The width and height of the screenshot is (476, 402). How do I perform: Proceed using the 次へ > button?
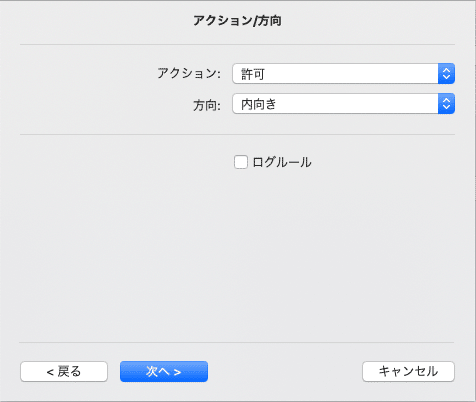(x=164, y=371)
